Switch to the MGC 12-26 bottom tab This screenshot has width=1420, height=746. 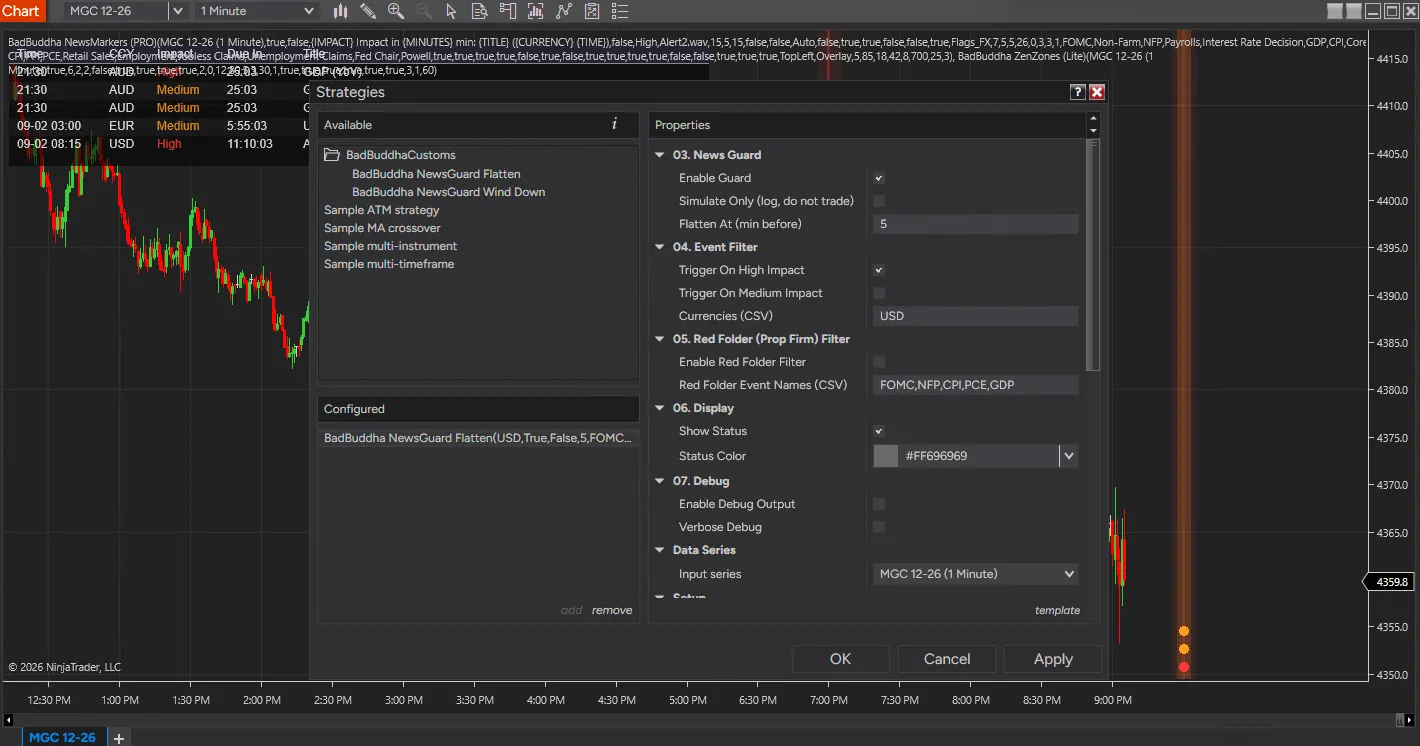[x=63, y=738]
